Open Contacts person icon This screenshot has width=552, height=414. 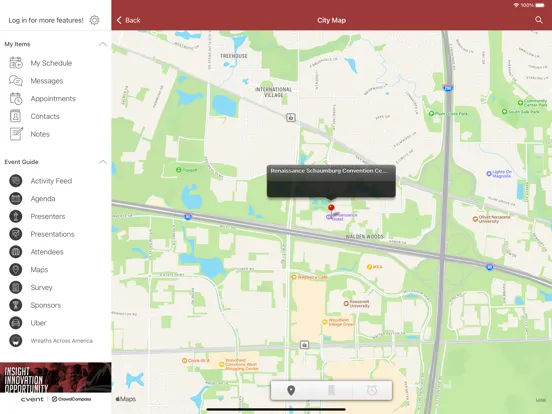pyautogui.click(x=15, y=116)
